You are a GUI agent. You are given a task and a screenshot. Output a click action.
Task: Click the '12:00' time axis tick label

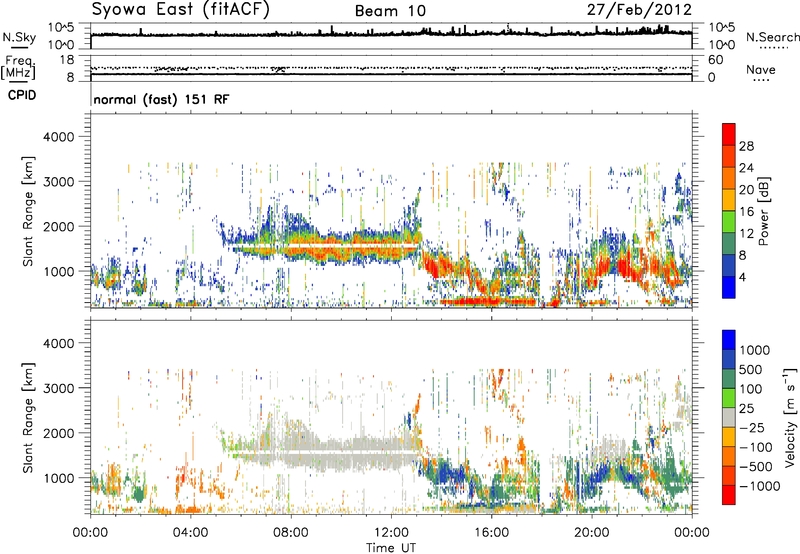[391, 533]
